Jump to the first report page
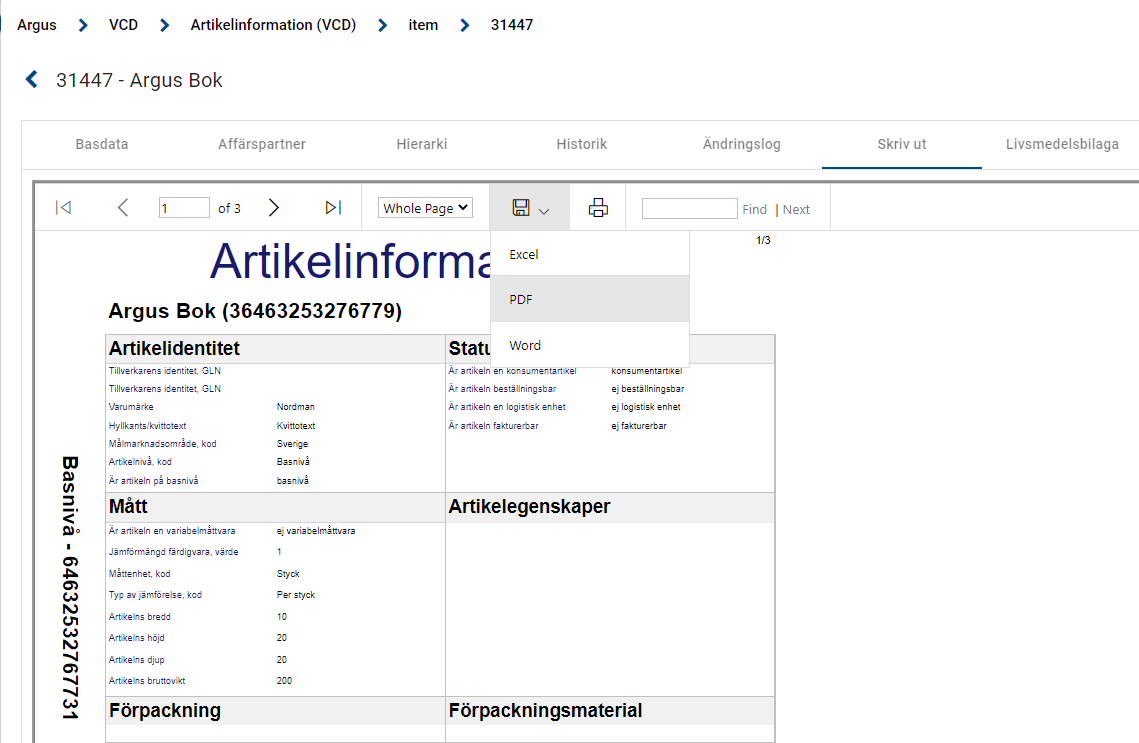This screenshot has width=1139, height=743. (64, 208)
